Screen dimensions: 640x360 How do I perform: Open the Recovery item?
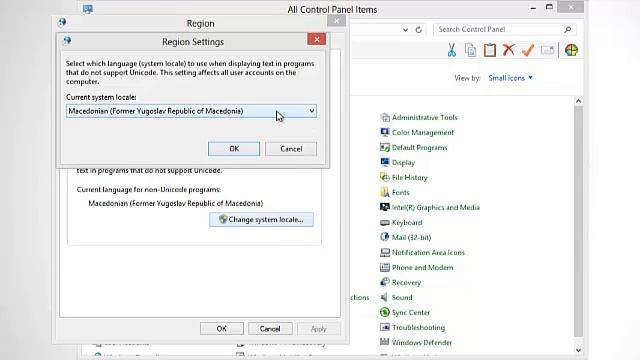coord(400,282)
